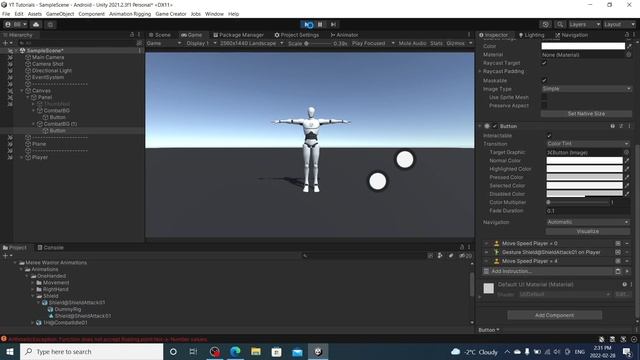The image size is (640, 360).
Task: Open the Layers dropdown
Action: pyautogui.click(x=584, y=24)
